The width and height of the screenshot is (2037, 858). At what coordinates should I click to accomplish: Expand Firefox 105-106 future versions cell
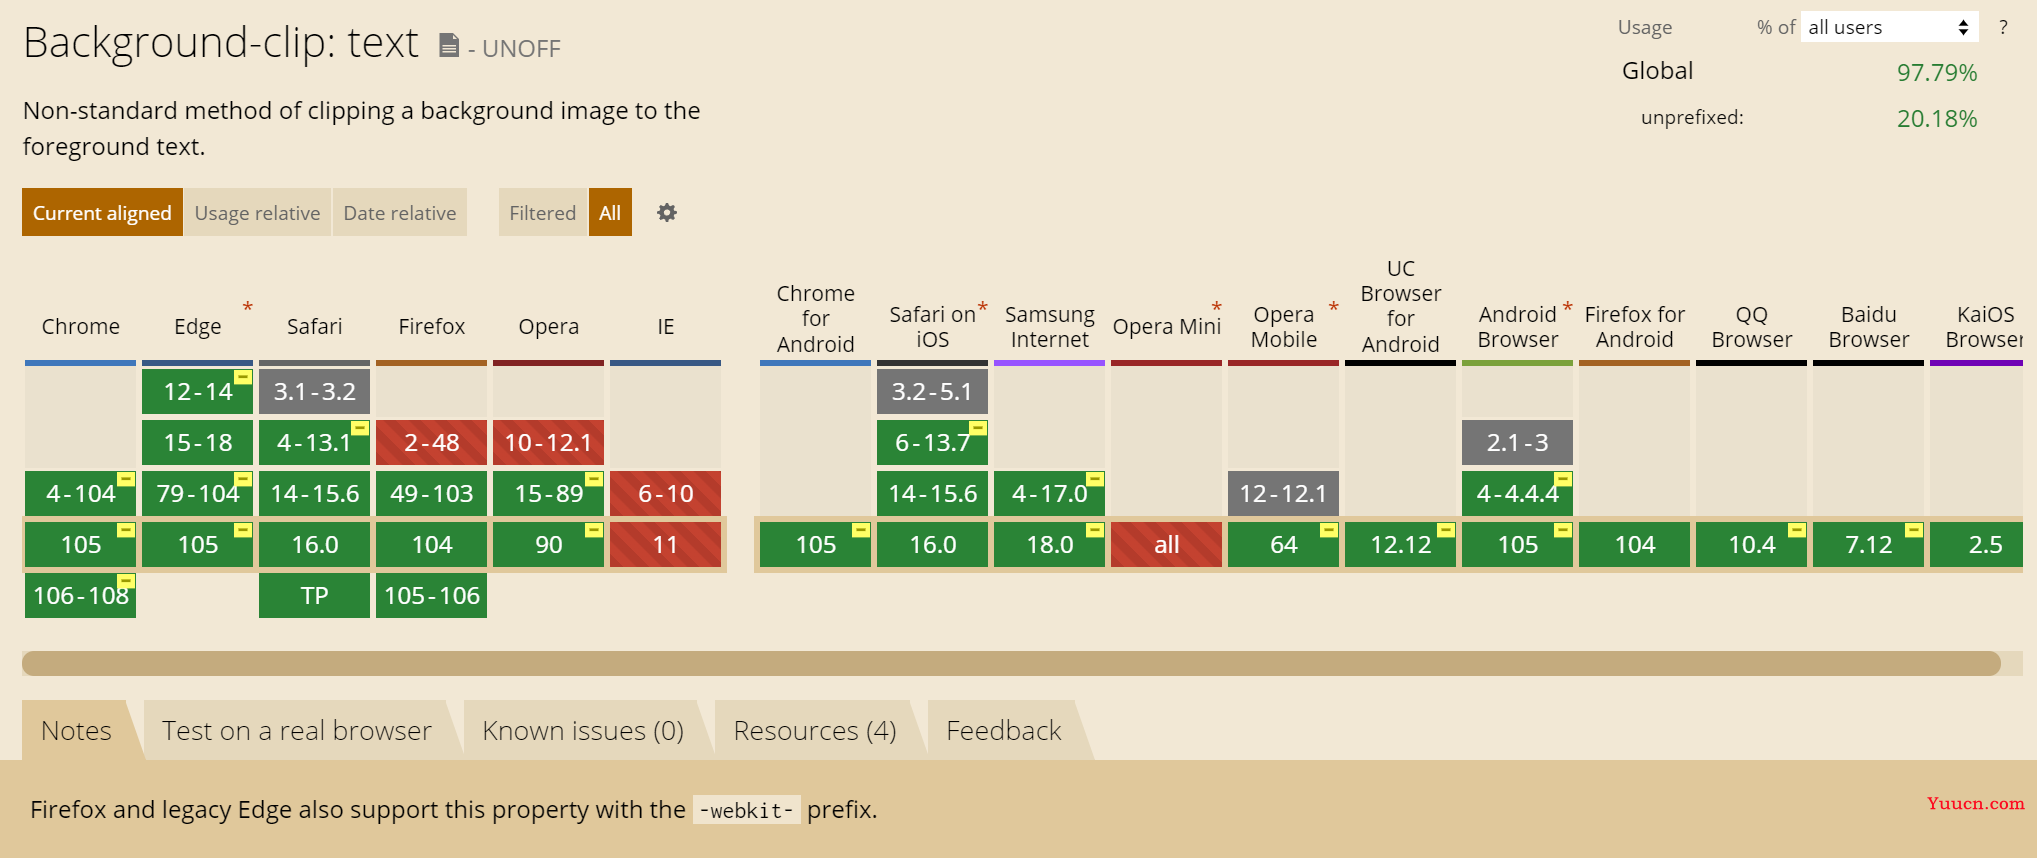coord(431,595)
